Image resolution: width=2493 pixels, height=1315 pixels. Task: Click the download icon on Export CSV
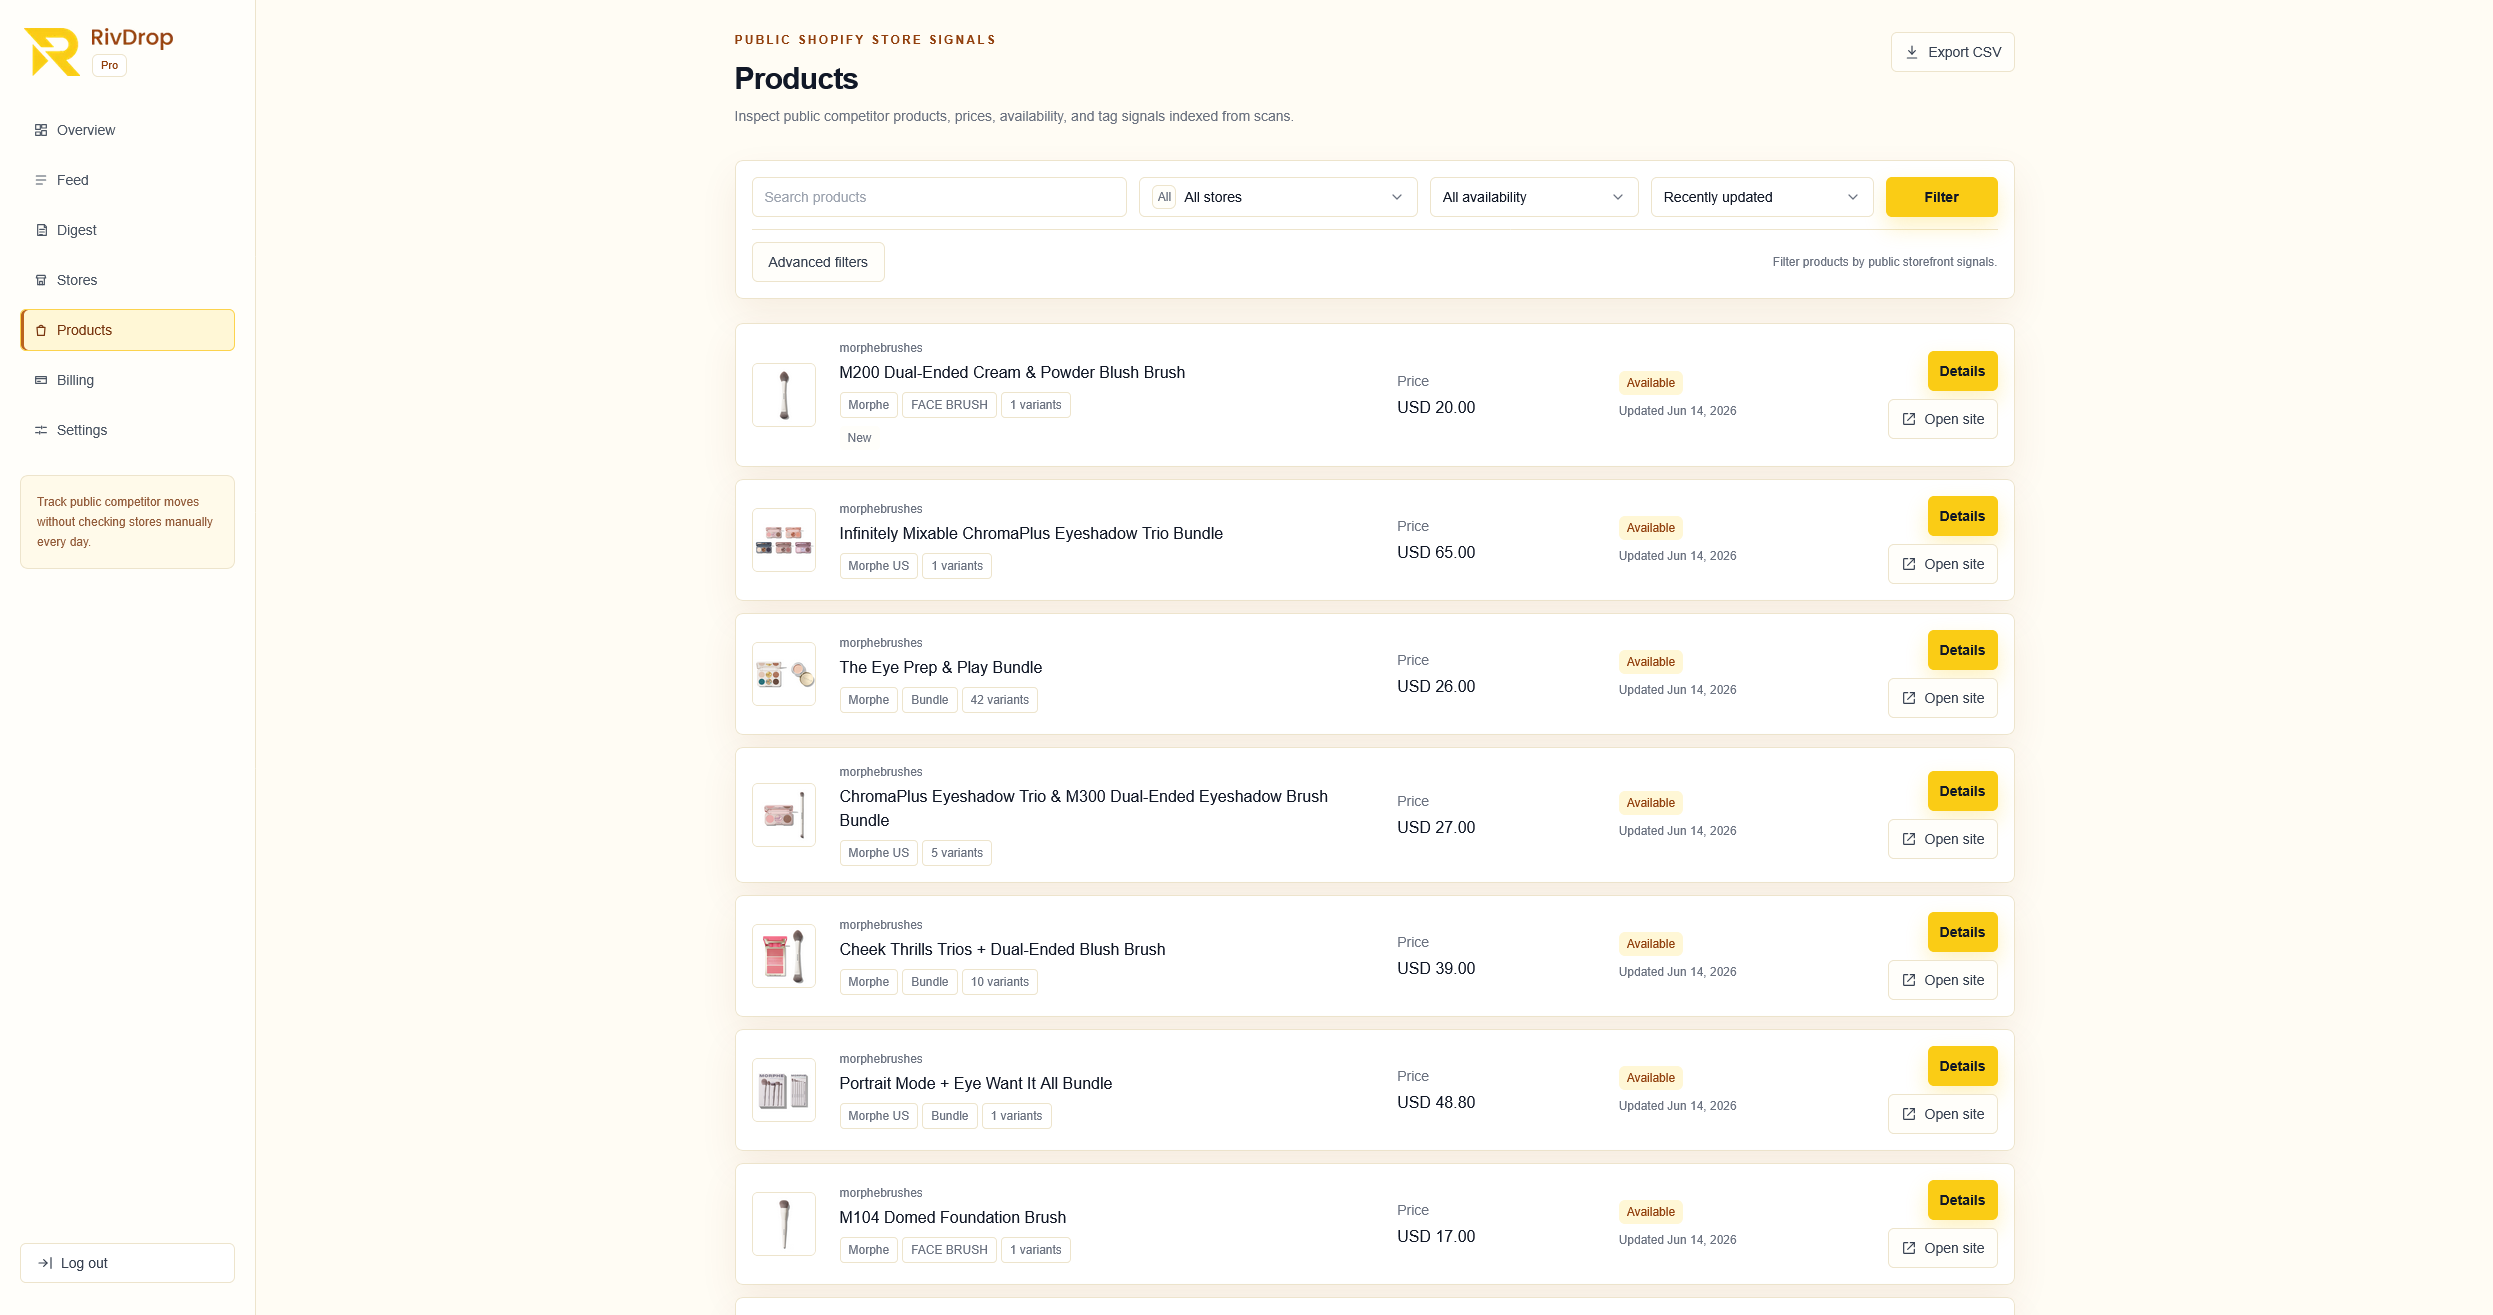pyautogui.click(x=1912, y=52)
